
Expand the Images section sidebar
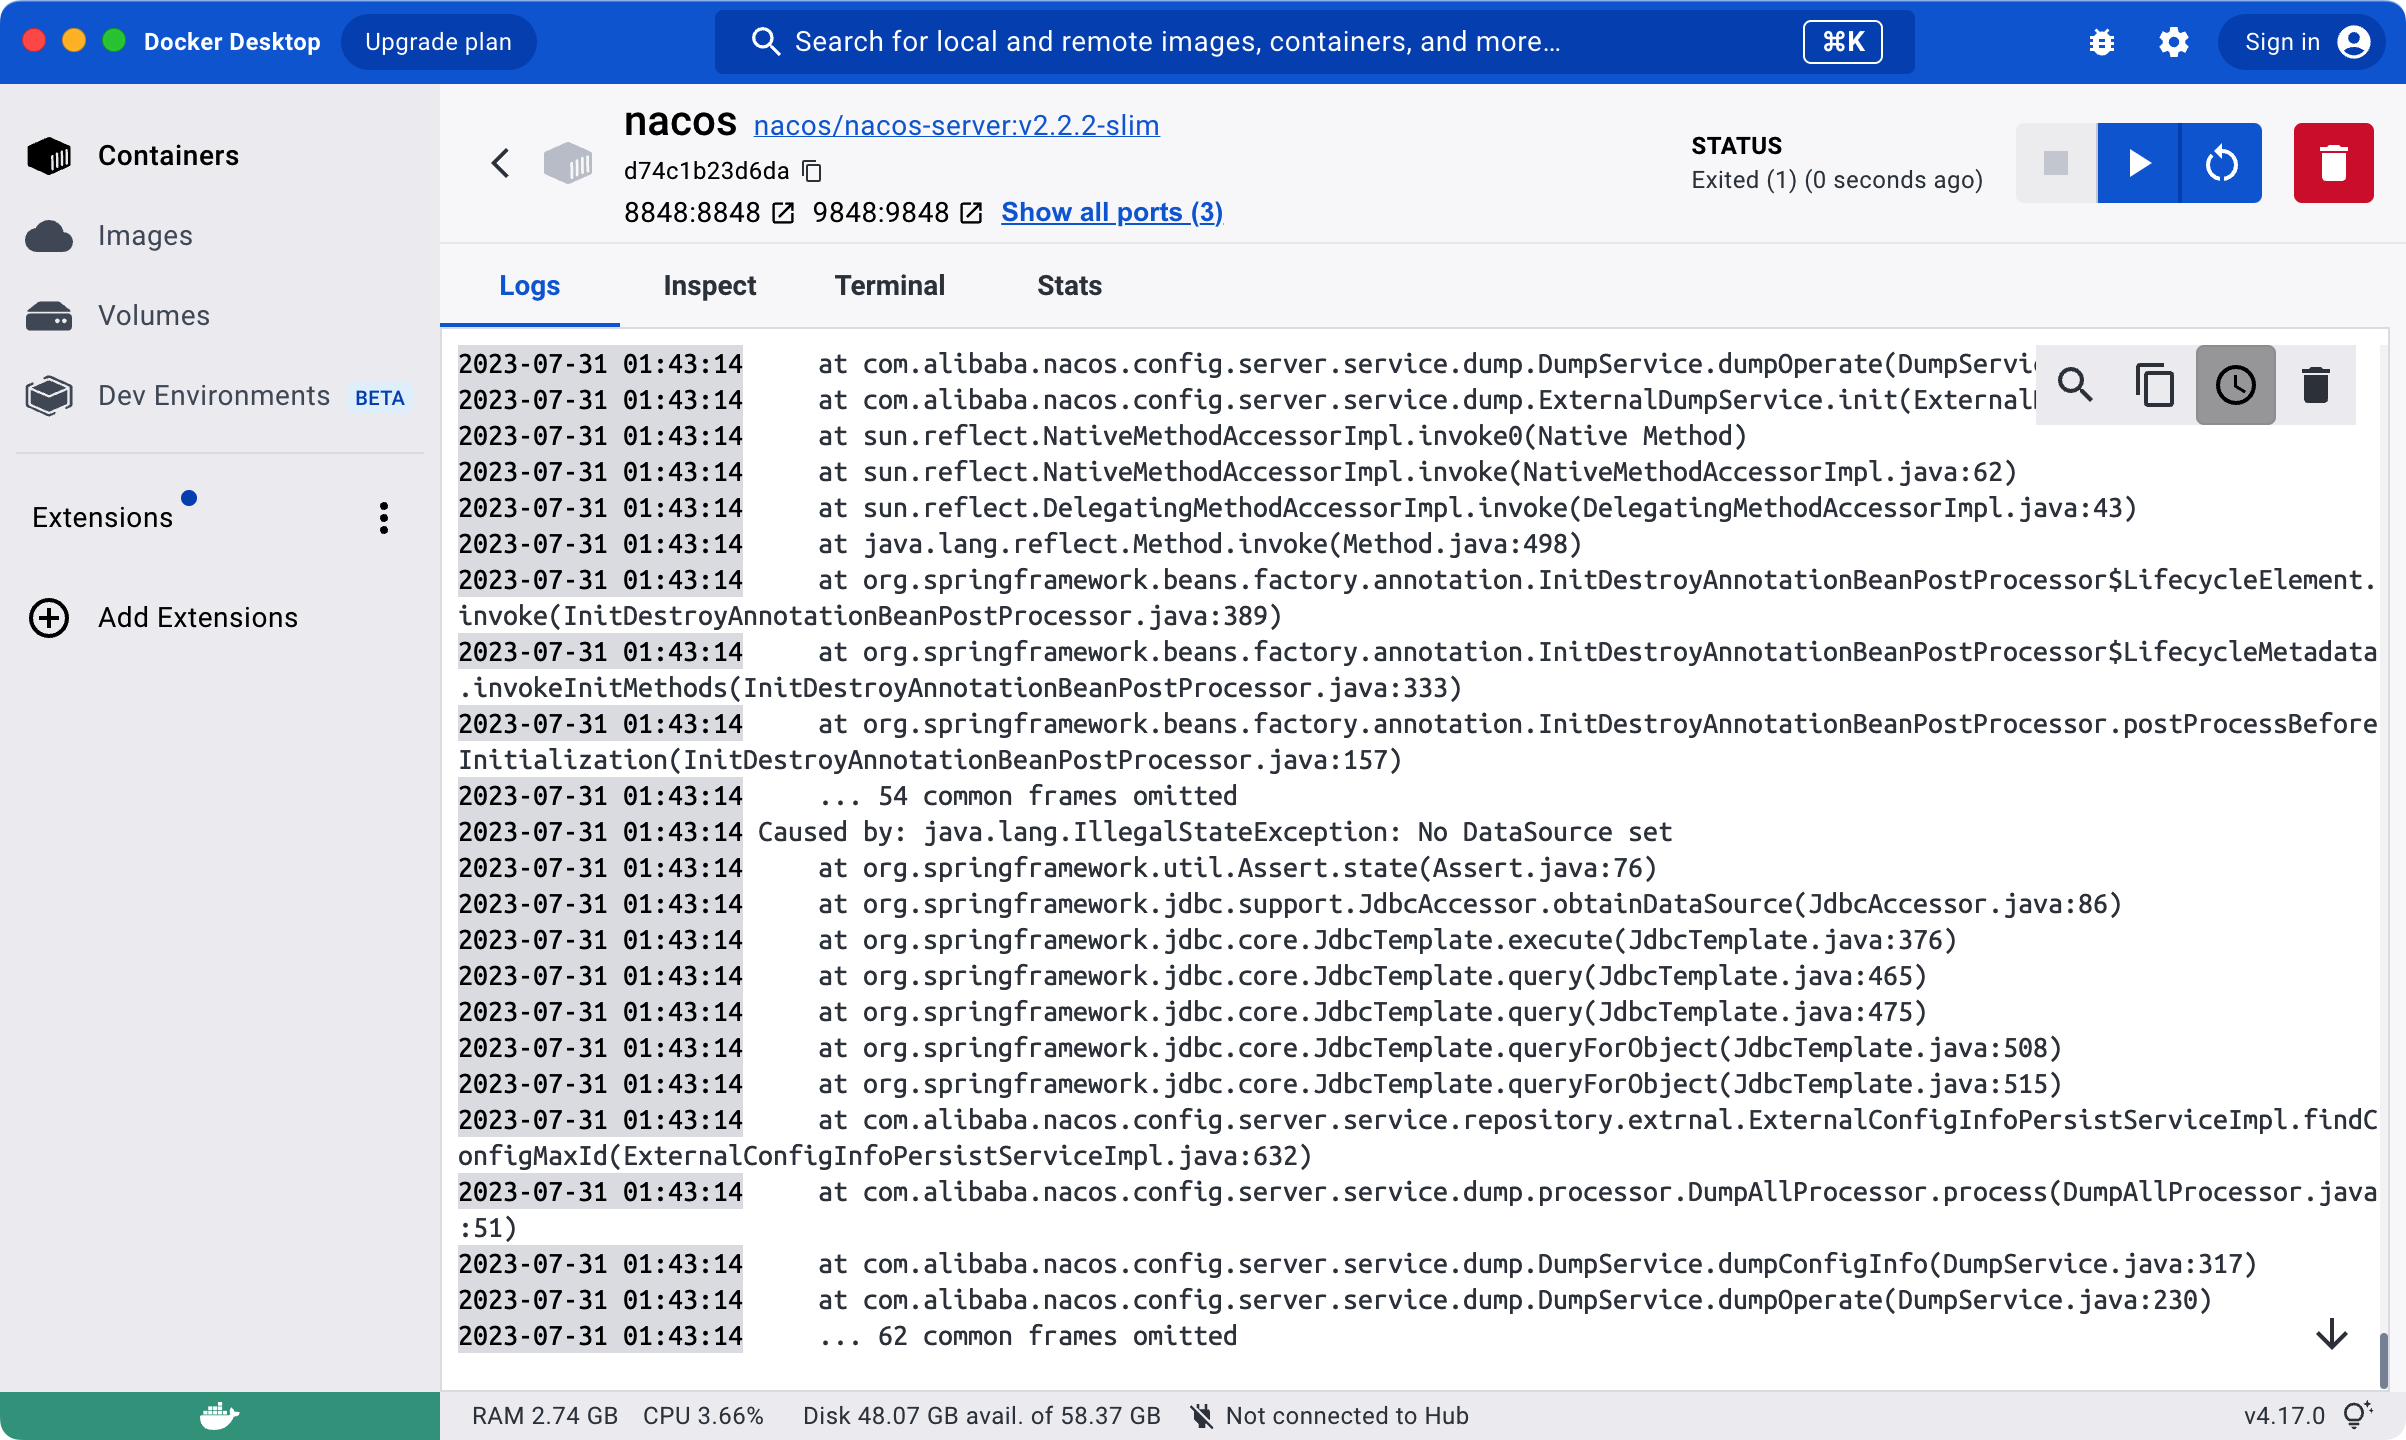click(146, 235)
